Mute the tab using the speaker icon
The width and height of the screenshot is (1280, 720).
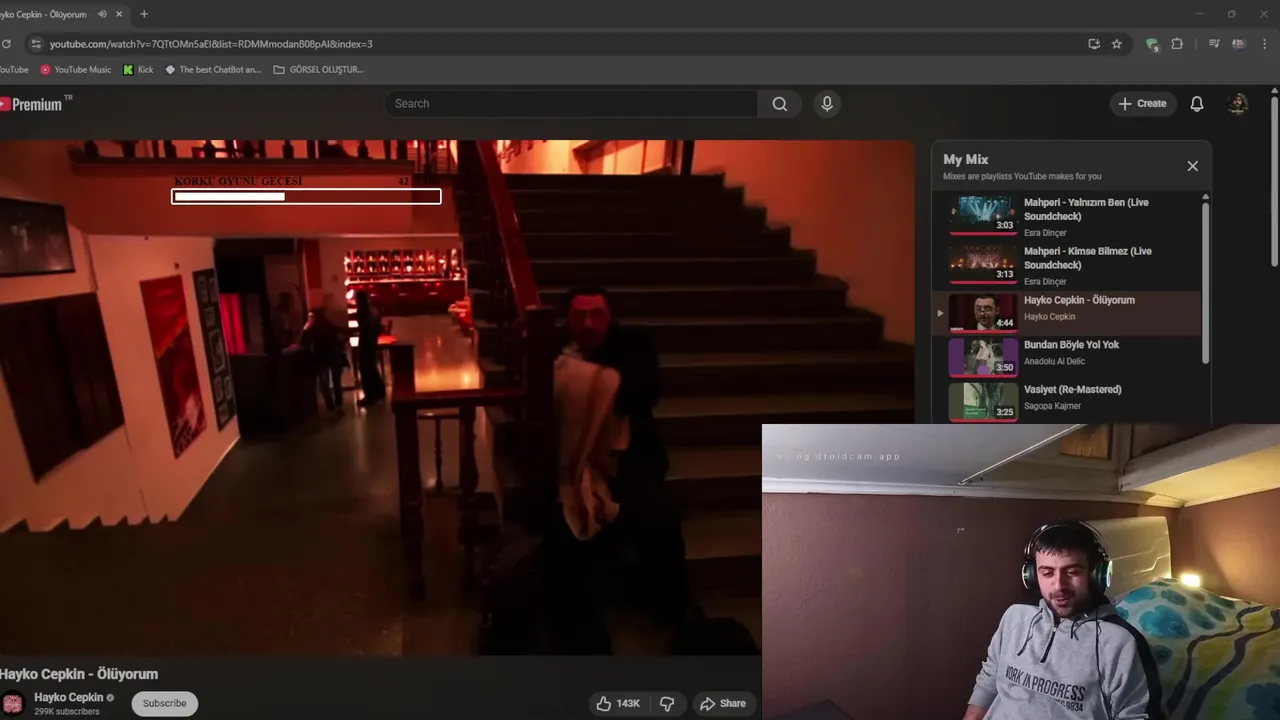(x=102, y=14)
